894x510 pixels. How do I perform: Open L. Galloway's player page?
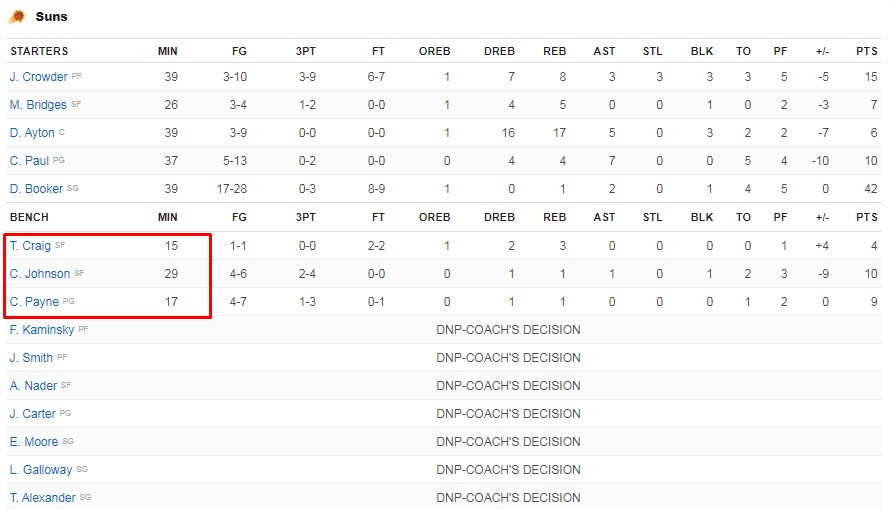41,470
